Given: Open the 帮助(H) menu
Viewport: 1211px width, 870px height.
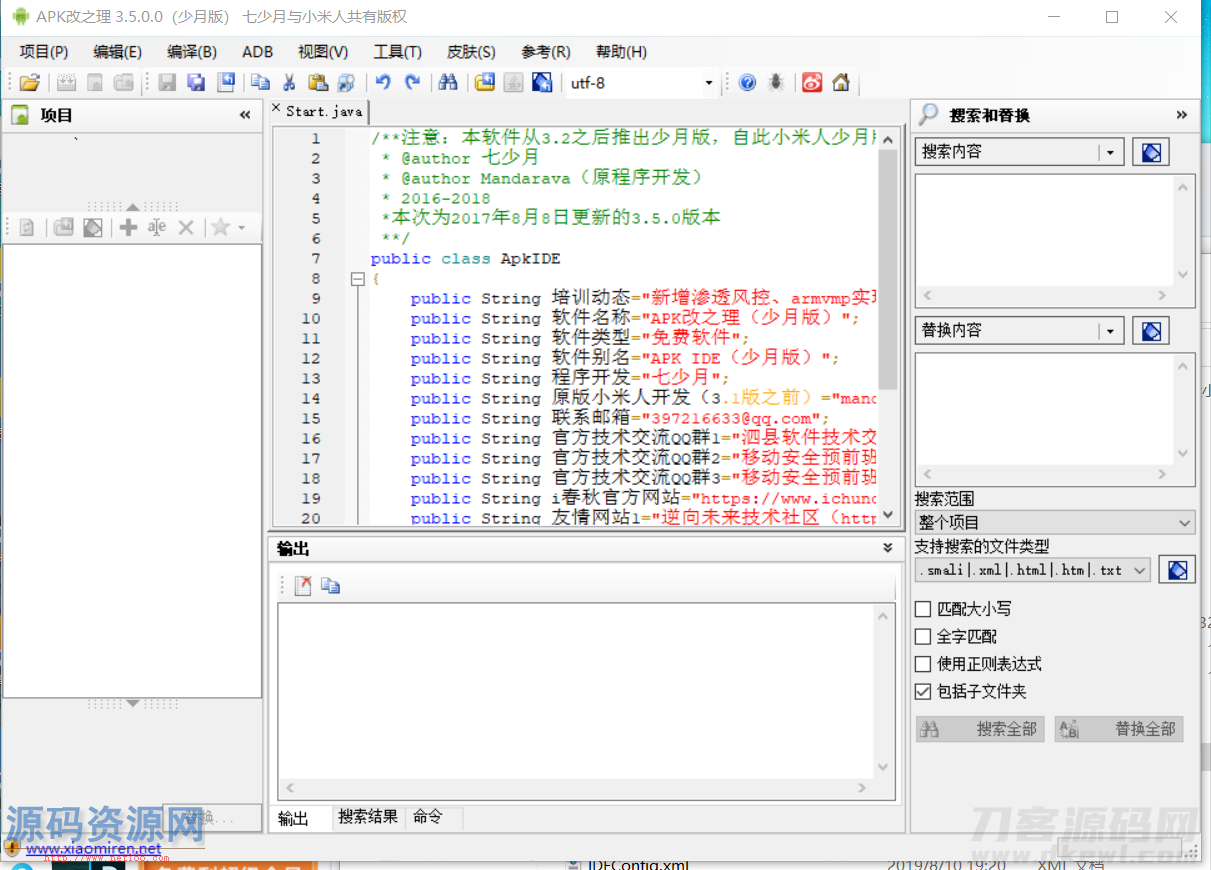Looking at the screenshot, I should coord(621,52).
